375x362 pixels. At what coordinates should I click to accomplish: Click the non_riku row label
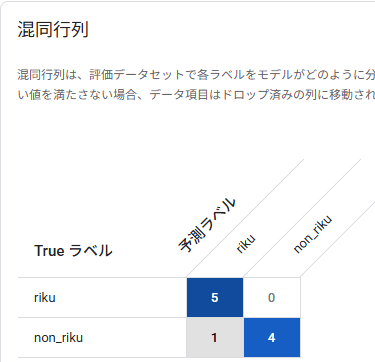(58, 338)
